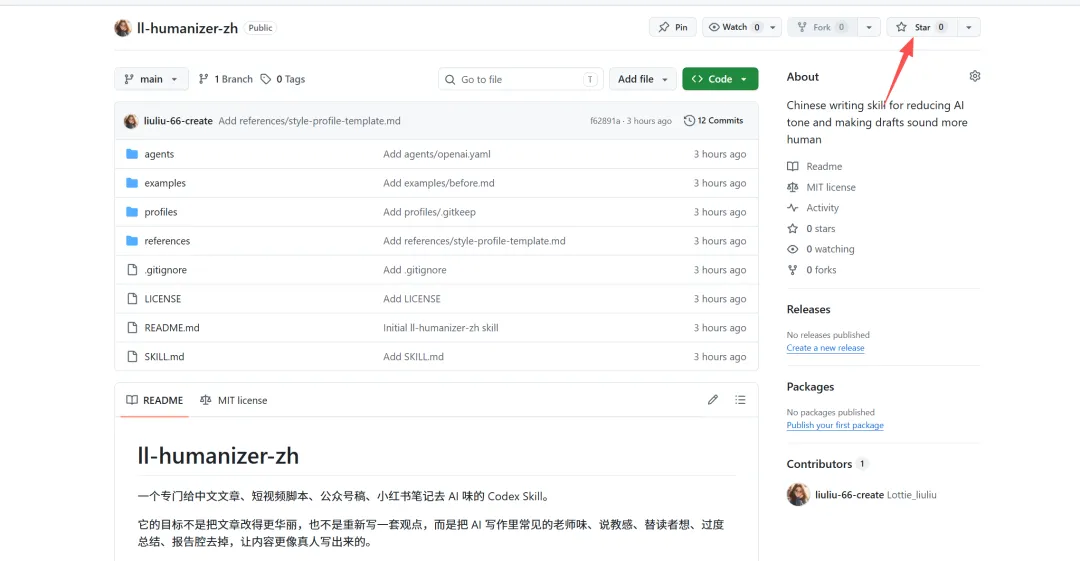The width and height of the screenshot is (1080, 561).
Task: Open the README.md file
Action: click(172, 328)
